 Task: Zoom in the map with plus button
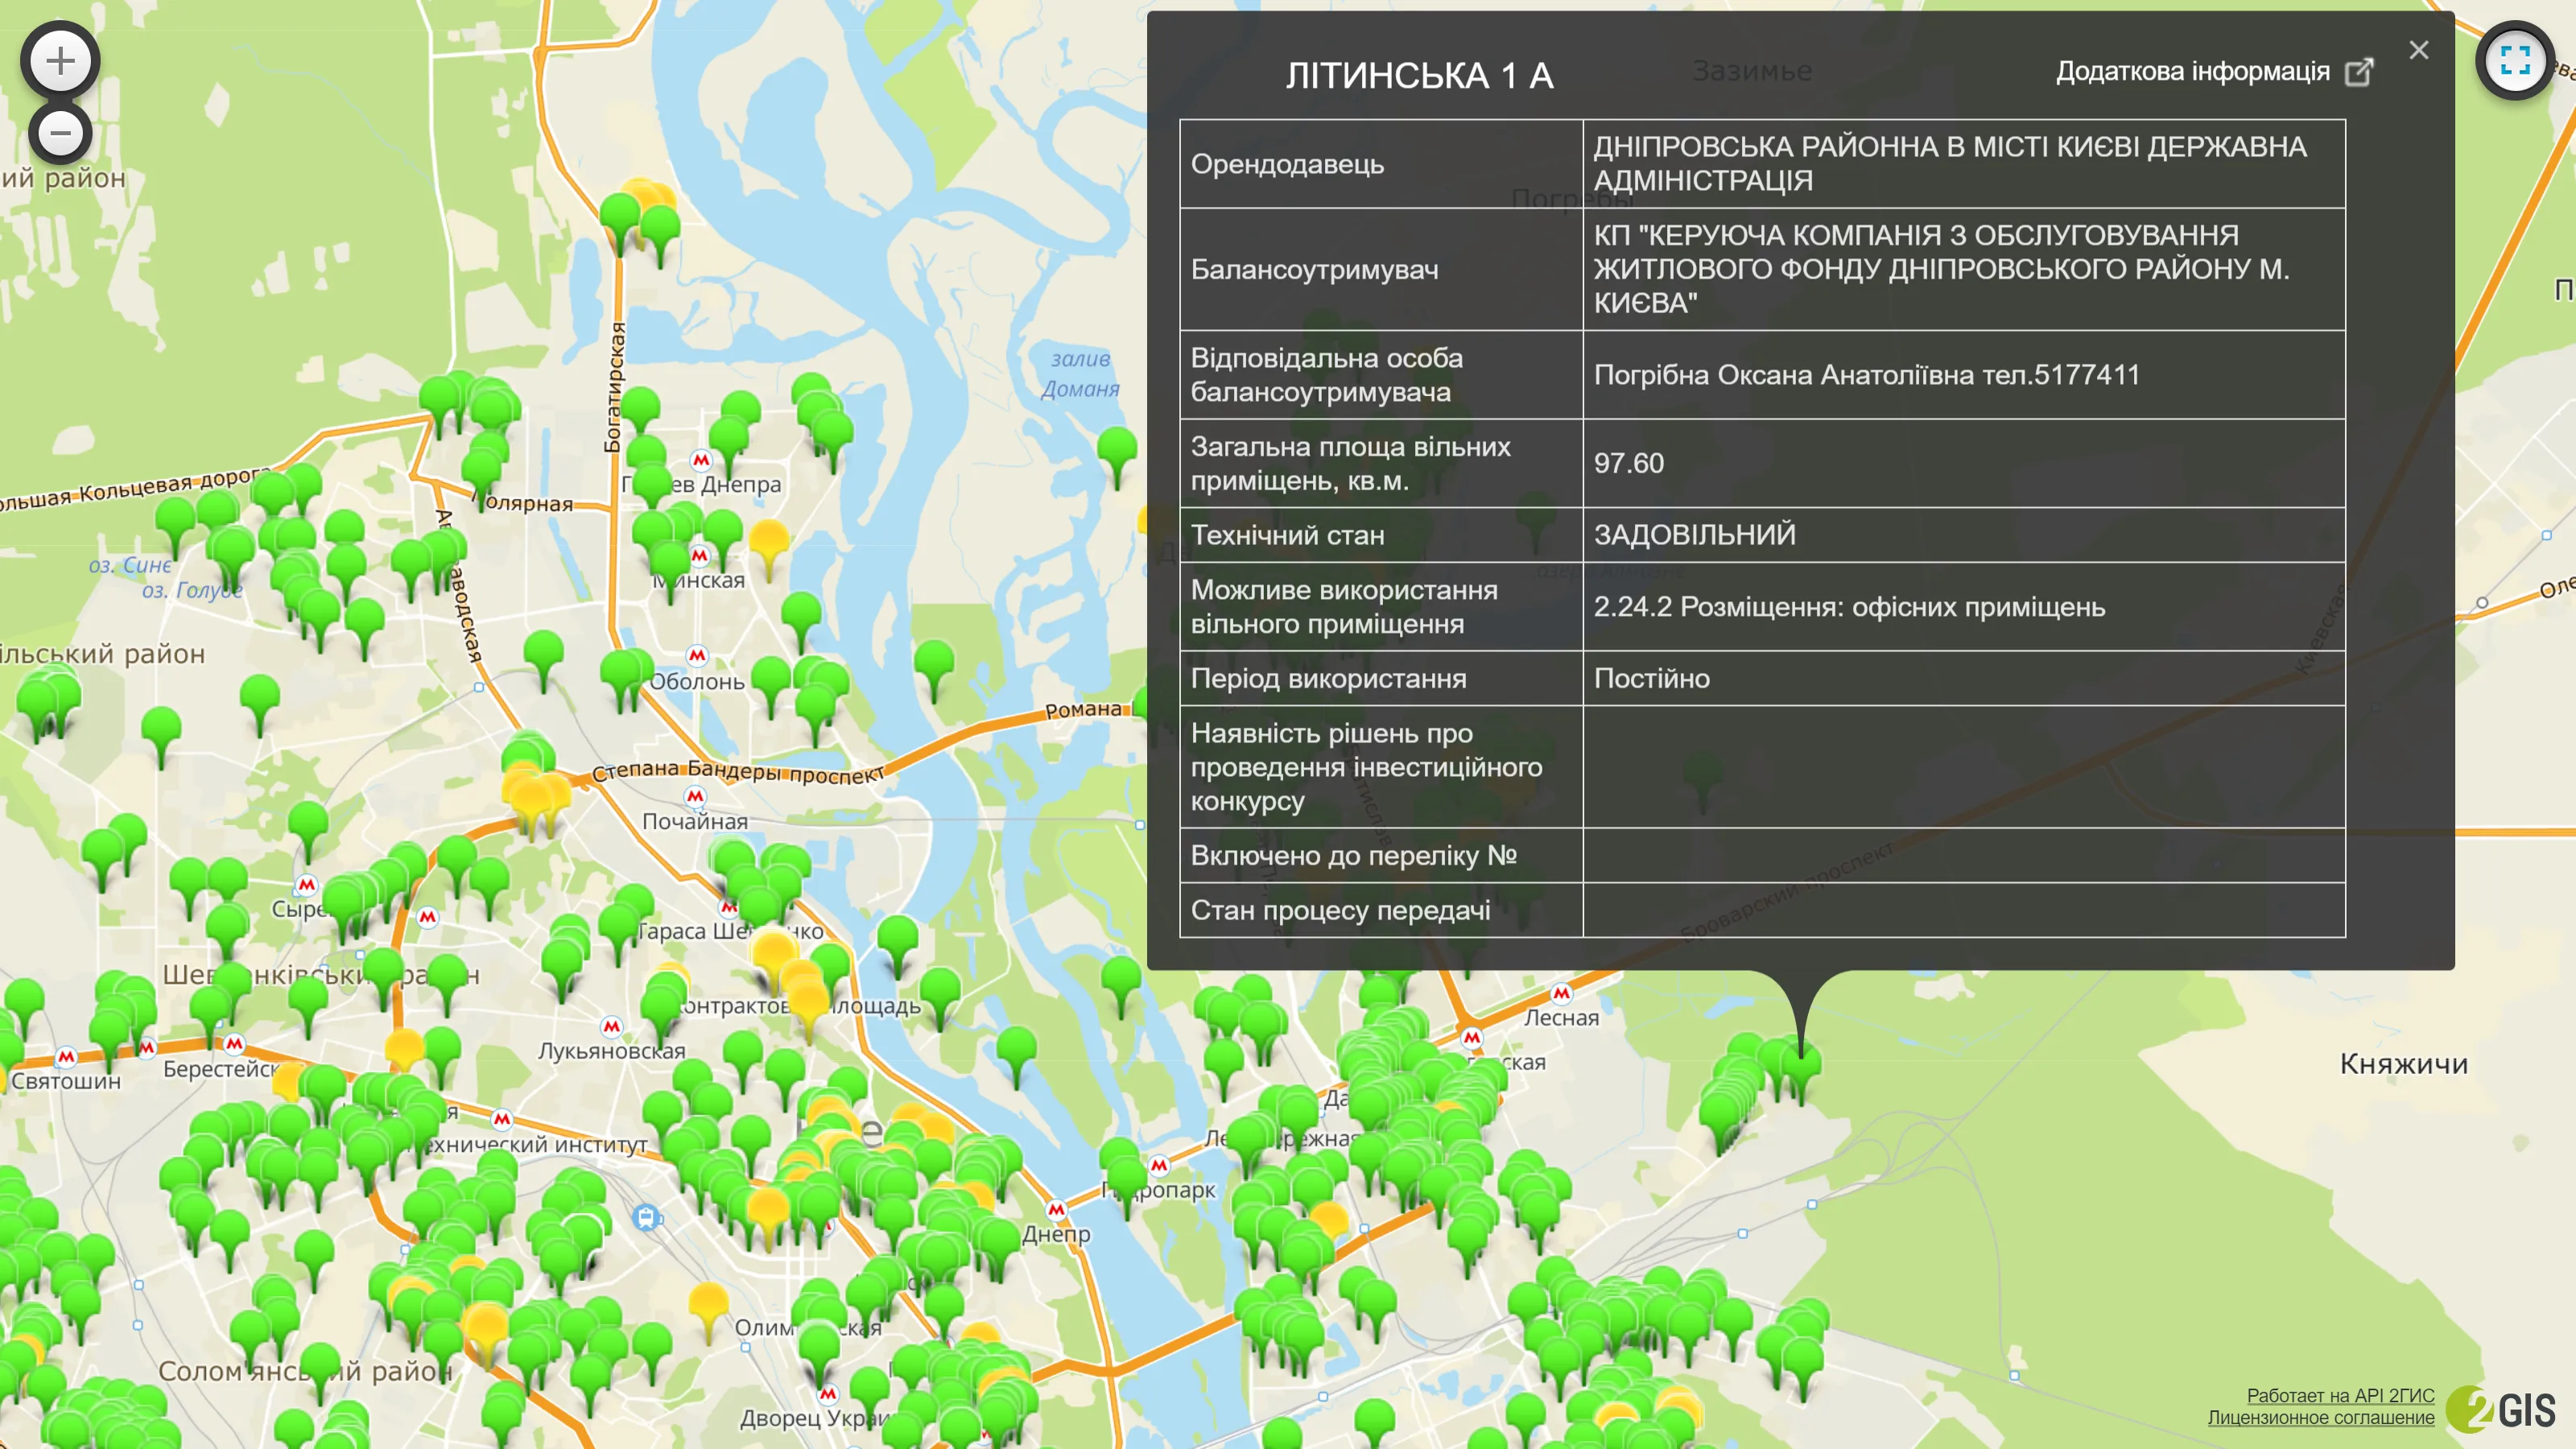pyautogui.click(x=60, y=61)
